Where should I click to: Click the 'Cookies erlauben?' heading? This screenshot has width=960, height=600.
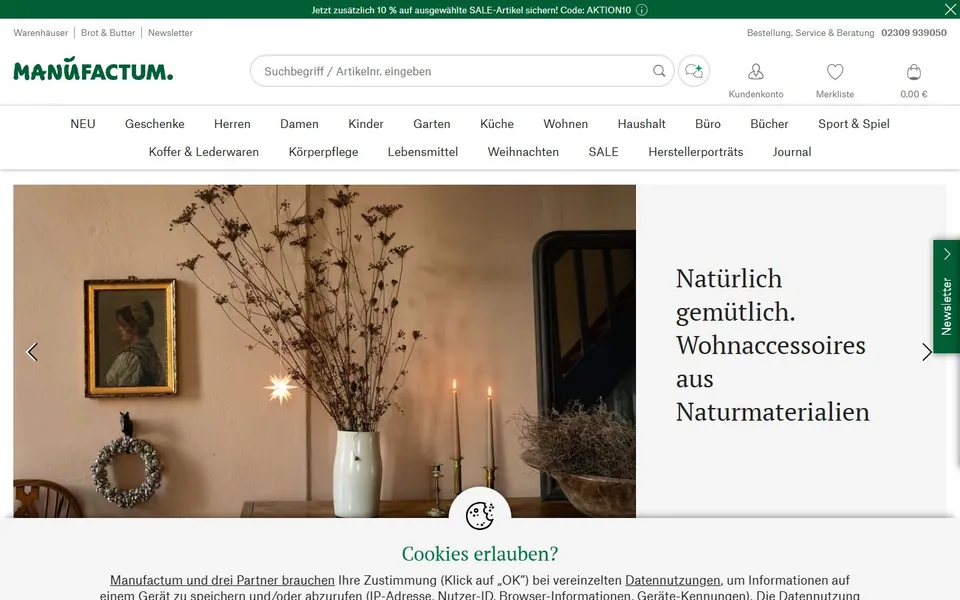tap(480, 553)
